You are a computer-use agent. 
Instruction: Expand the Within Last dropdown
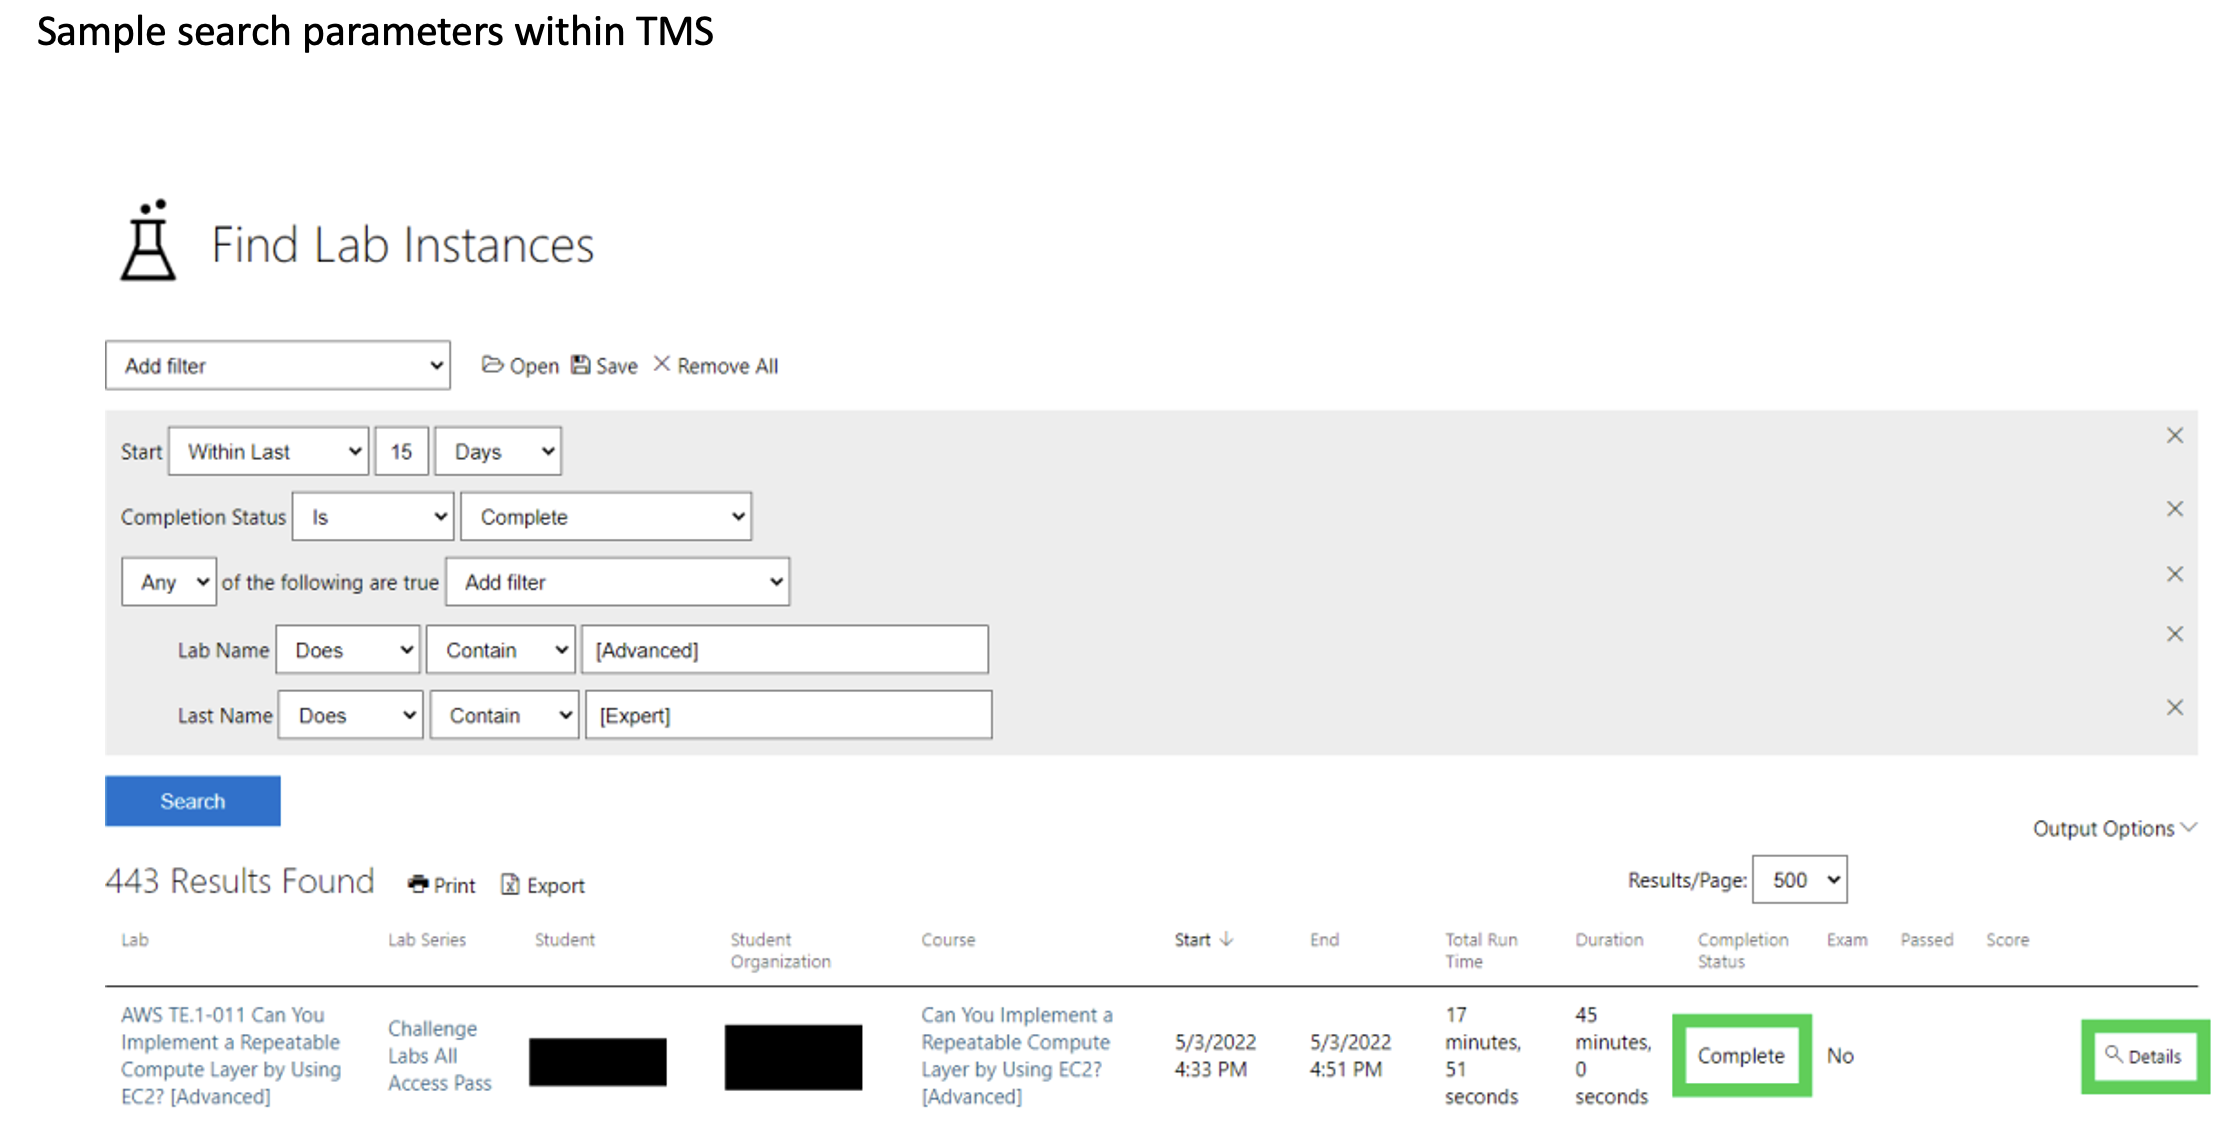[268, 452]
